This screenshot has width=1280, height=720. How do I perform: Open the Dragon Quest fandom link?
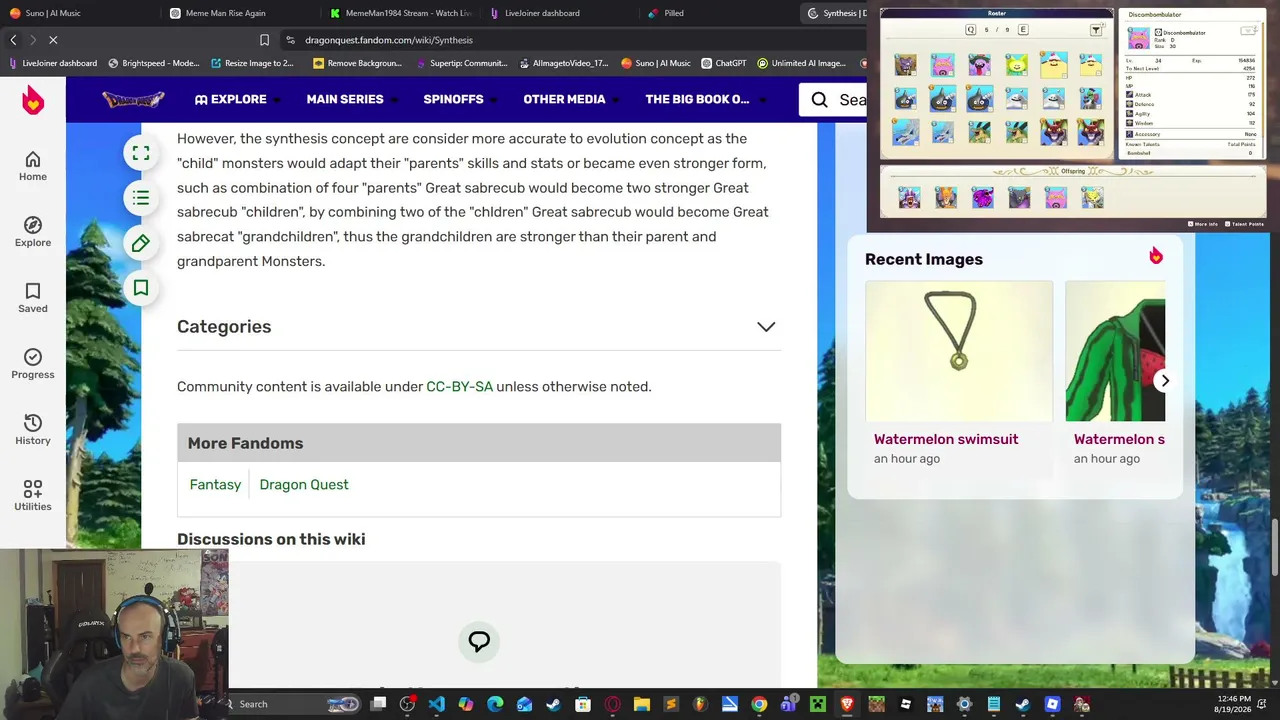304,484
